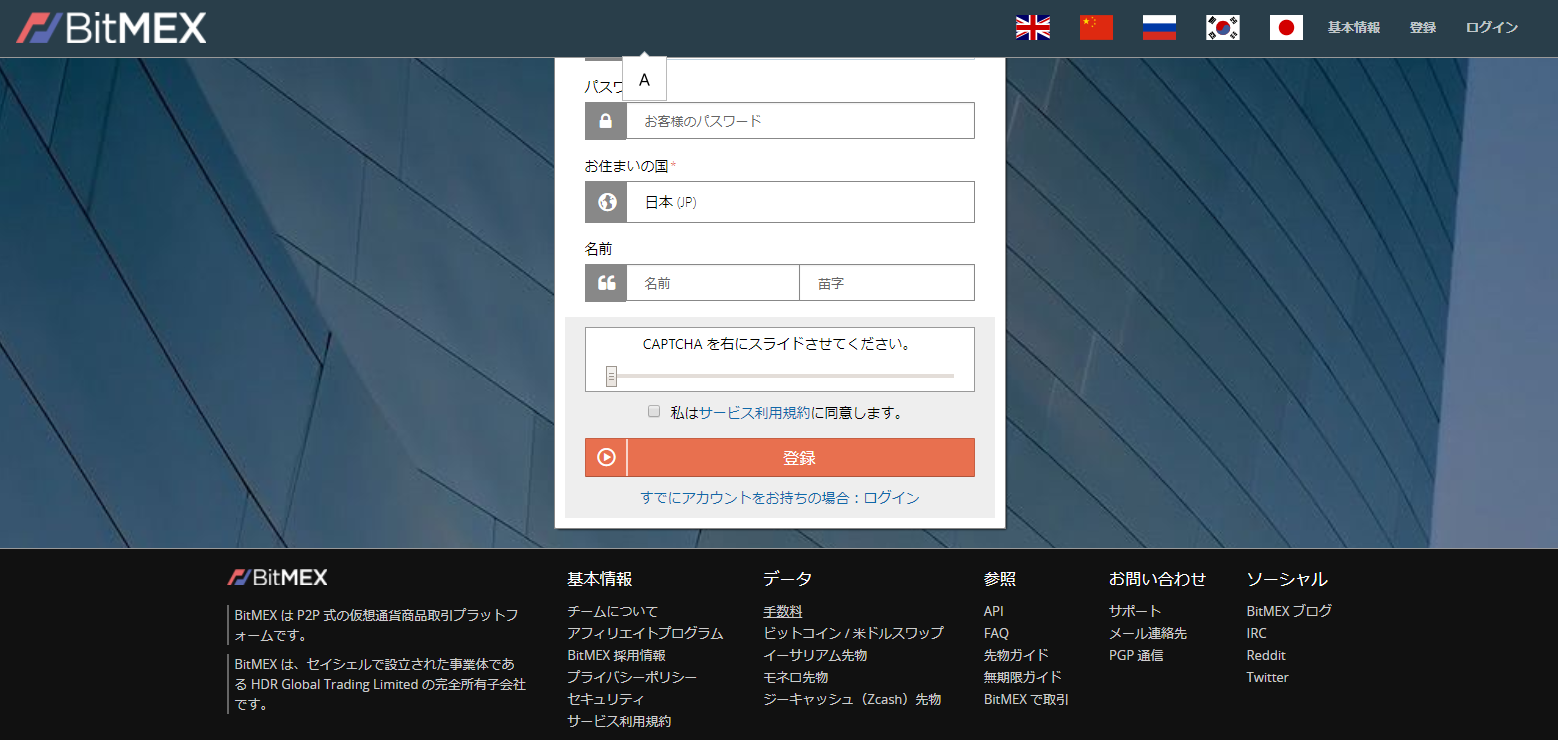Open API footer link
1558x740 pixels.
click(x=994, y=611)
